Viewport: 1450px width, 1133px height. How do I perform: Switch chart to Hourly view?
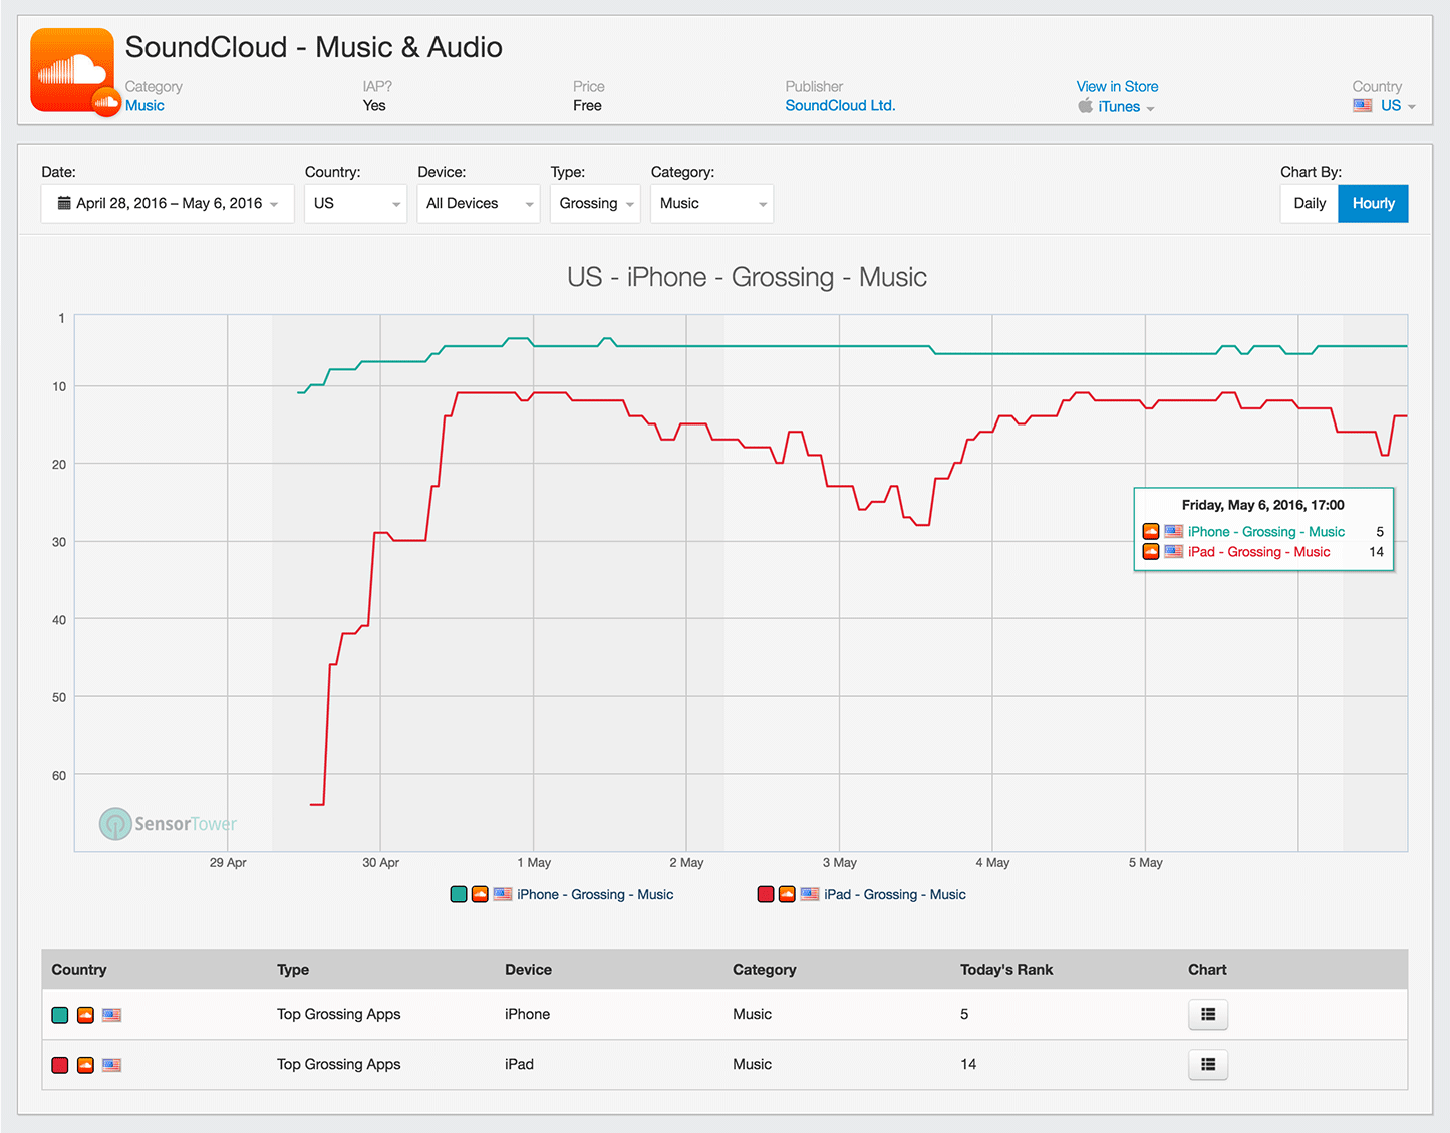point(1373,203)
